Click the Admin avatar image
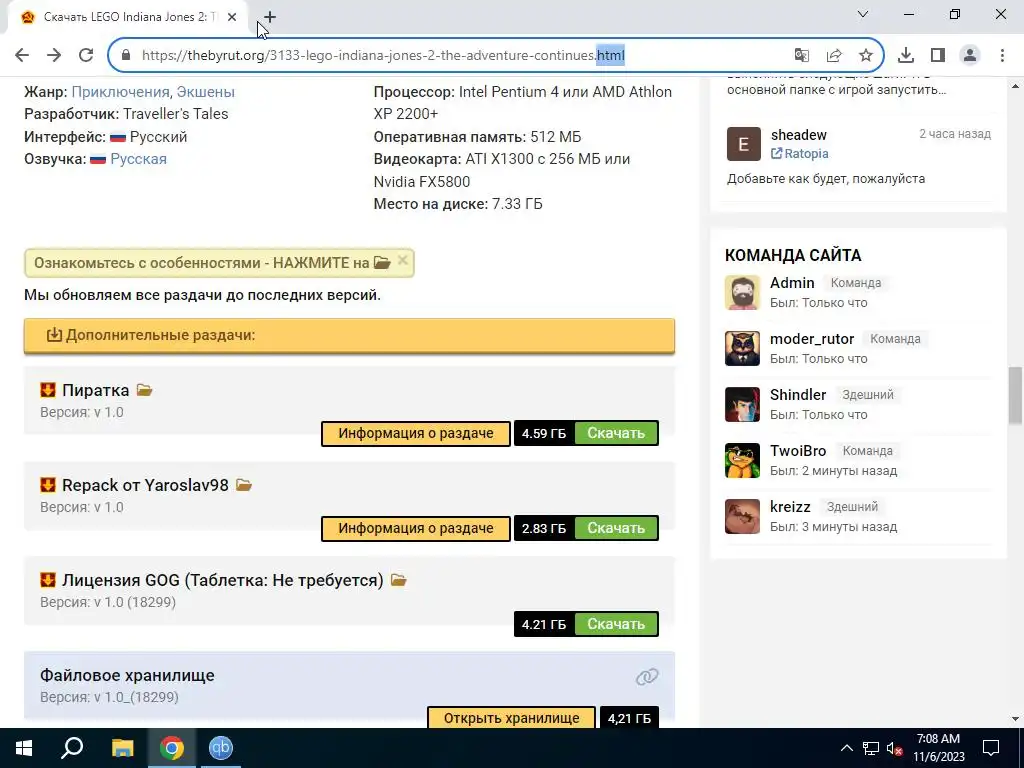 743,292
